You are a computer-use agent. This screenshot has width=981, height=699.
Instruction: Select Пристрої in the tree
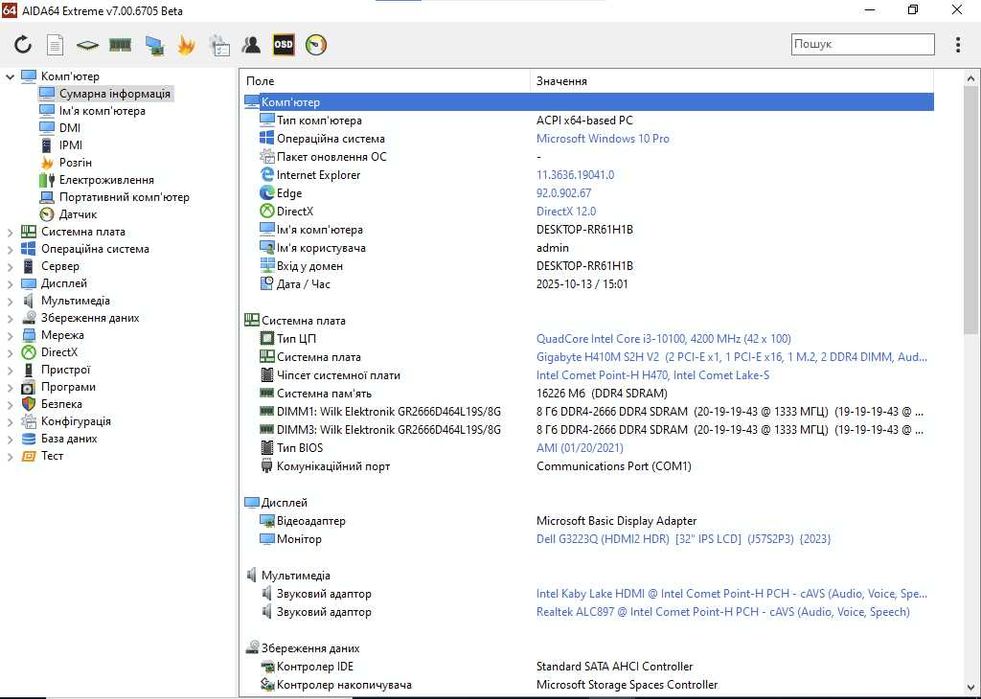[x=66, y=370]
